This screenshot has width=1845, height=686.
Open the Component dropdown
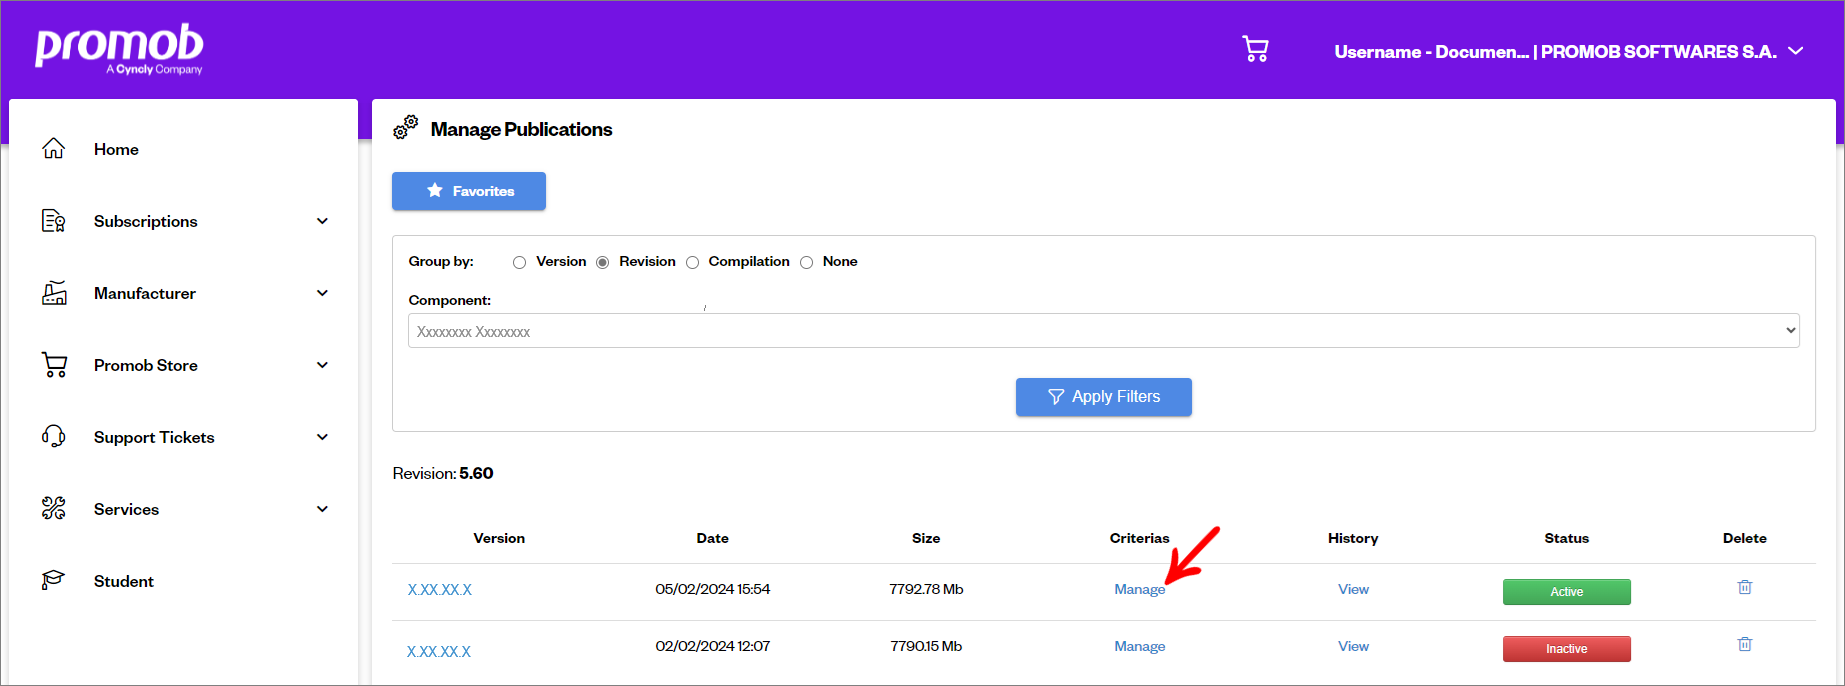[1103, 331]
